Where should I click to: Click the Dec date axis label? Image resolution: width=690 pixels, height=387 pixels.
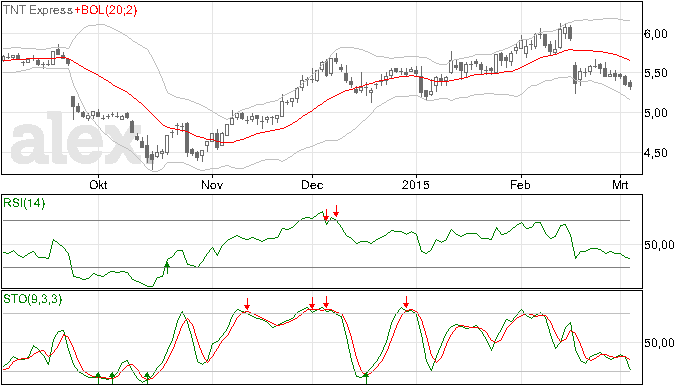click(x=312, y=184)
